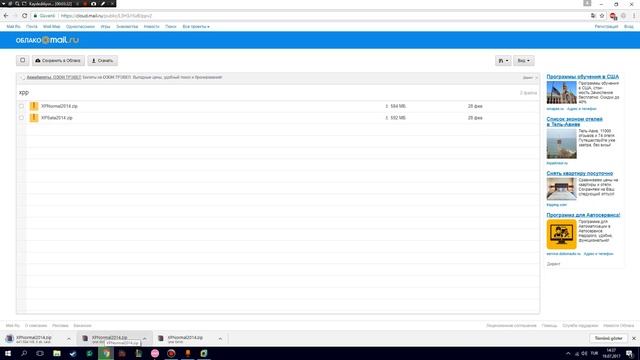Screen dimensions: 640x360
Task: Expand options for second XPNormal2014.zip download
Action: point(144,339)
